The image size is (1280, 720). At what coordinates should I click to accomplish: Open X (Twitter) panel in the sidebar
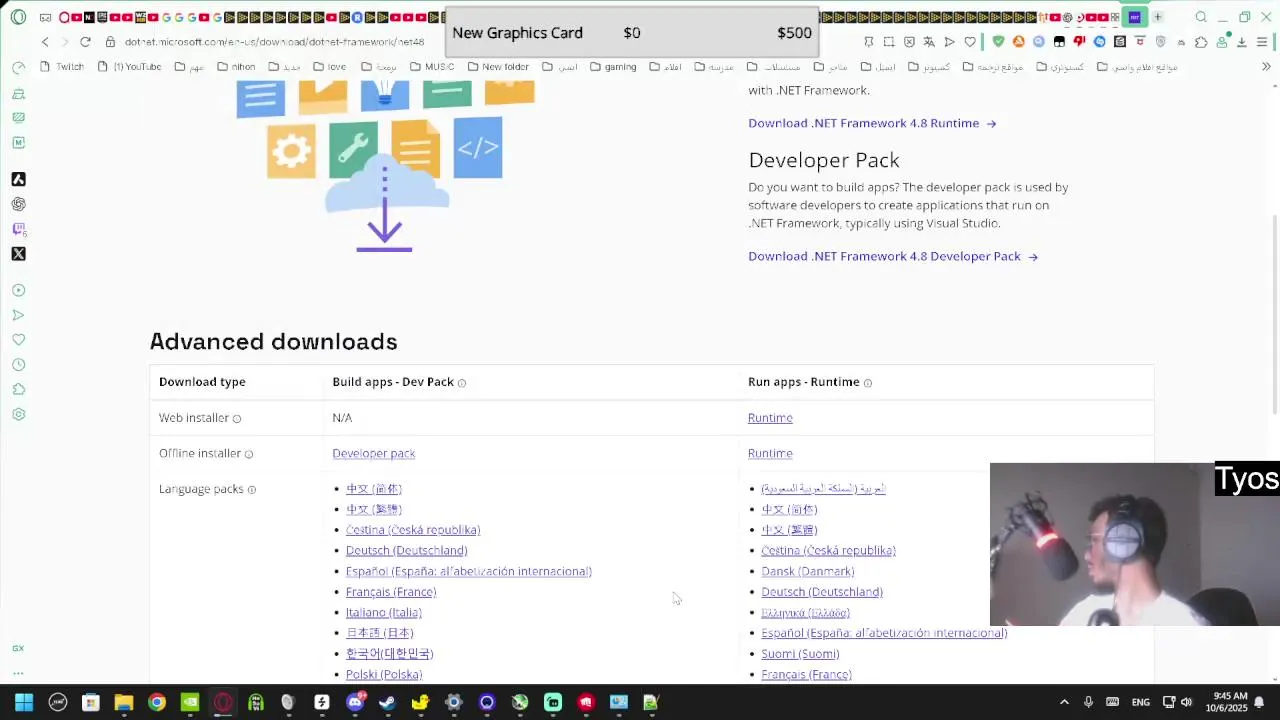pos(18,254)
